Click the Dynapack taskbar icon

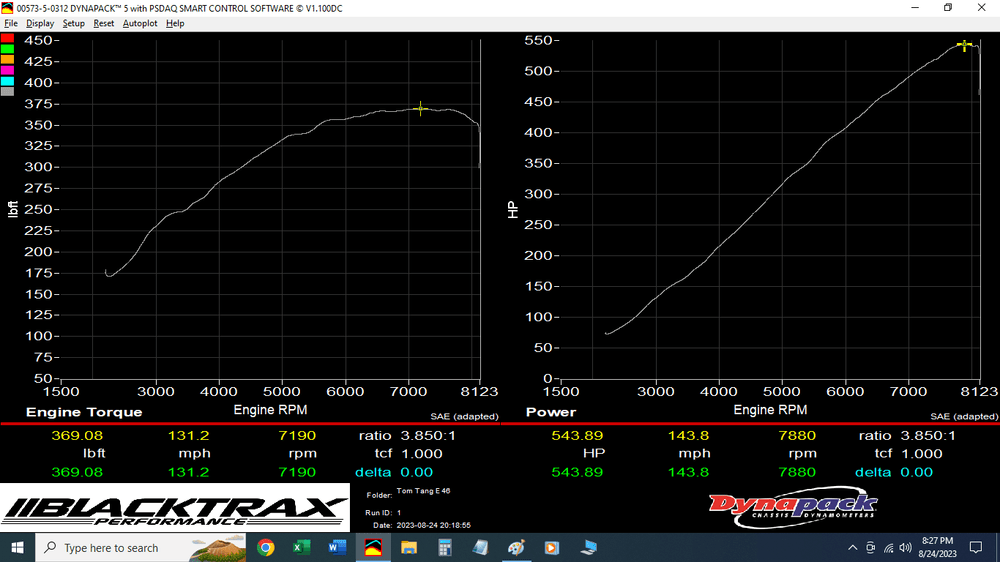tap(373, 548)
